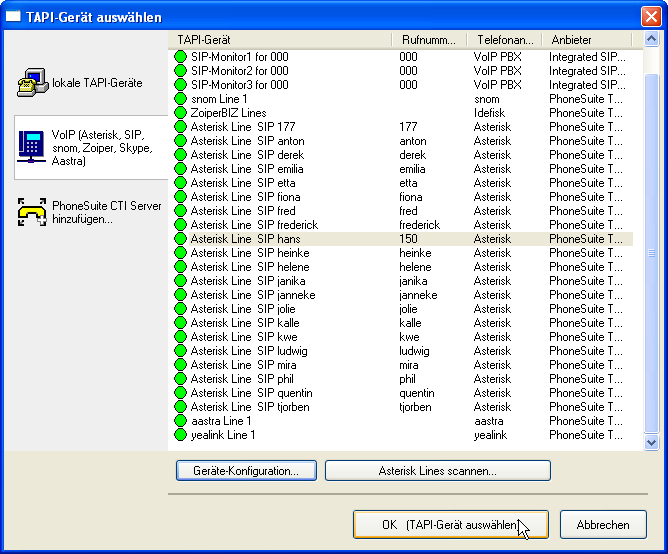Image resolution: width=668 pixels, height=554 pixels.
Task: Click the PhoneSuite CTI Server yellow phone icon
Action: [x=32, y=212]
